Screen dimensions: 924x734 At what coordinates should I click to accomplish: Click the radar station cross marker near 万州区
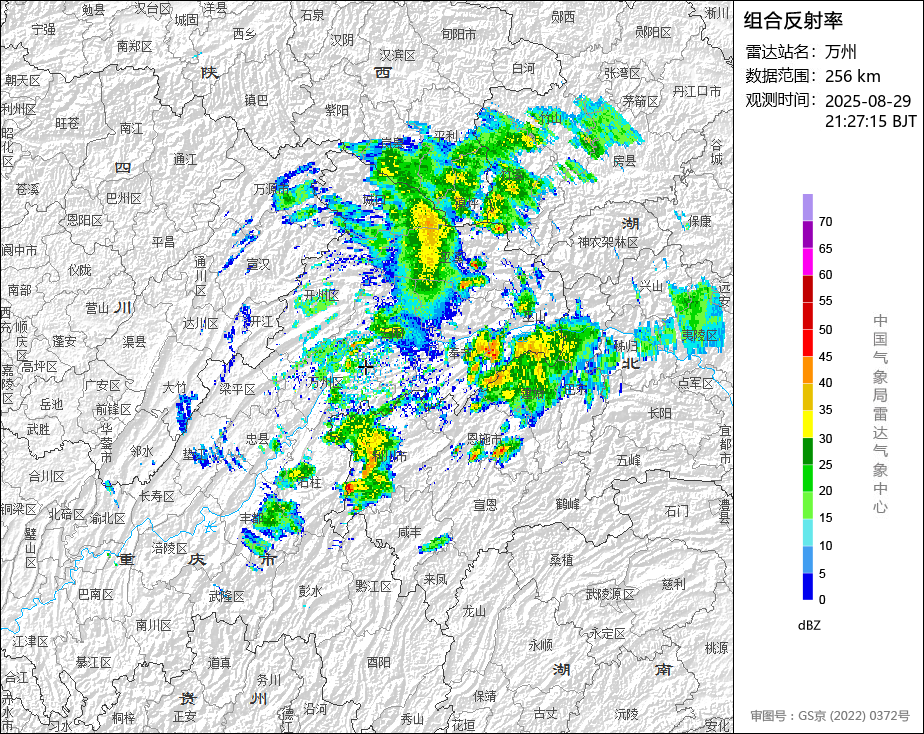click(366, 368)
